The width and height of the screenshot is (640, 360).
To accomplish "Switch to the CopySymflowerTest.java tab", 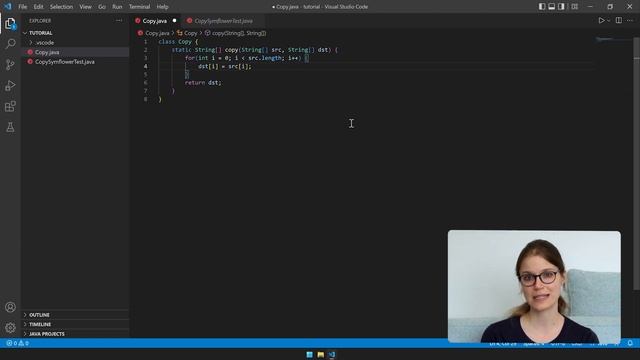I will [x=223, y=21].
